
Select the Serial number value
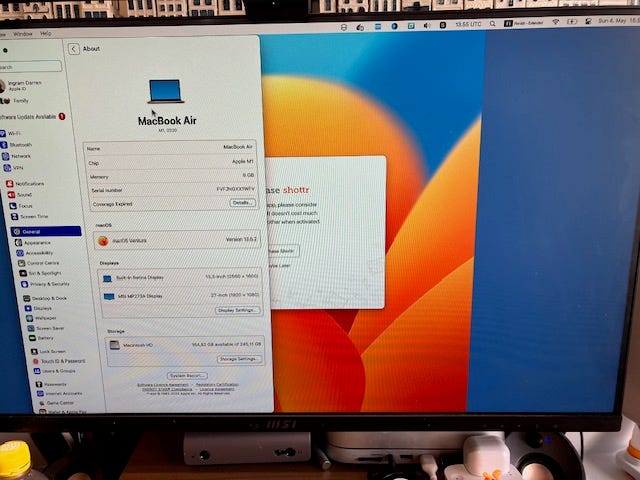[x=236, y=189]
